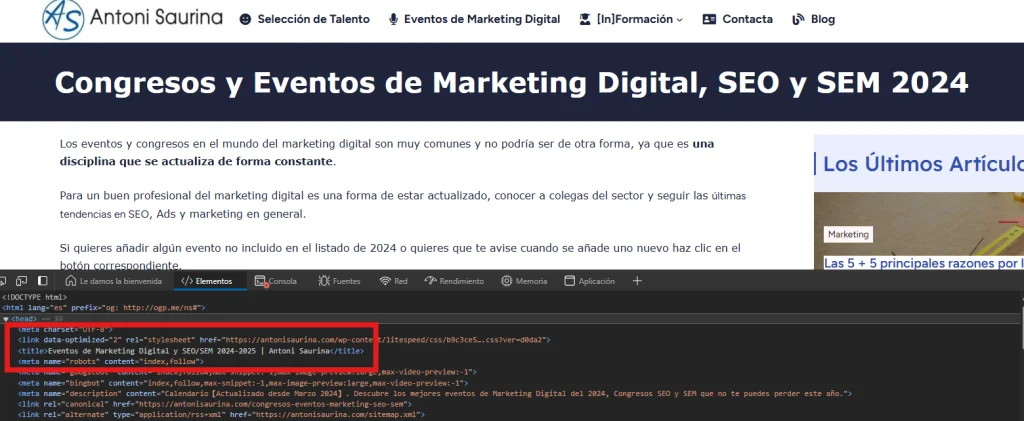This screenshot has width=1024, height=421.
Task: Open the Rendimiento panel
Action: 453,281
